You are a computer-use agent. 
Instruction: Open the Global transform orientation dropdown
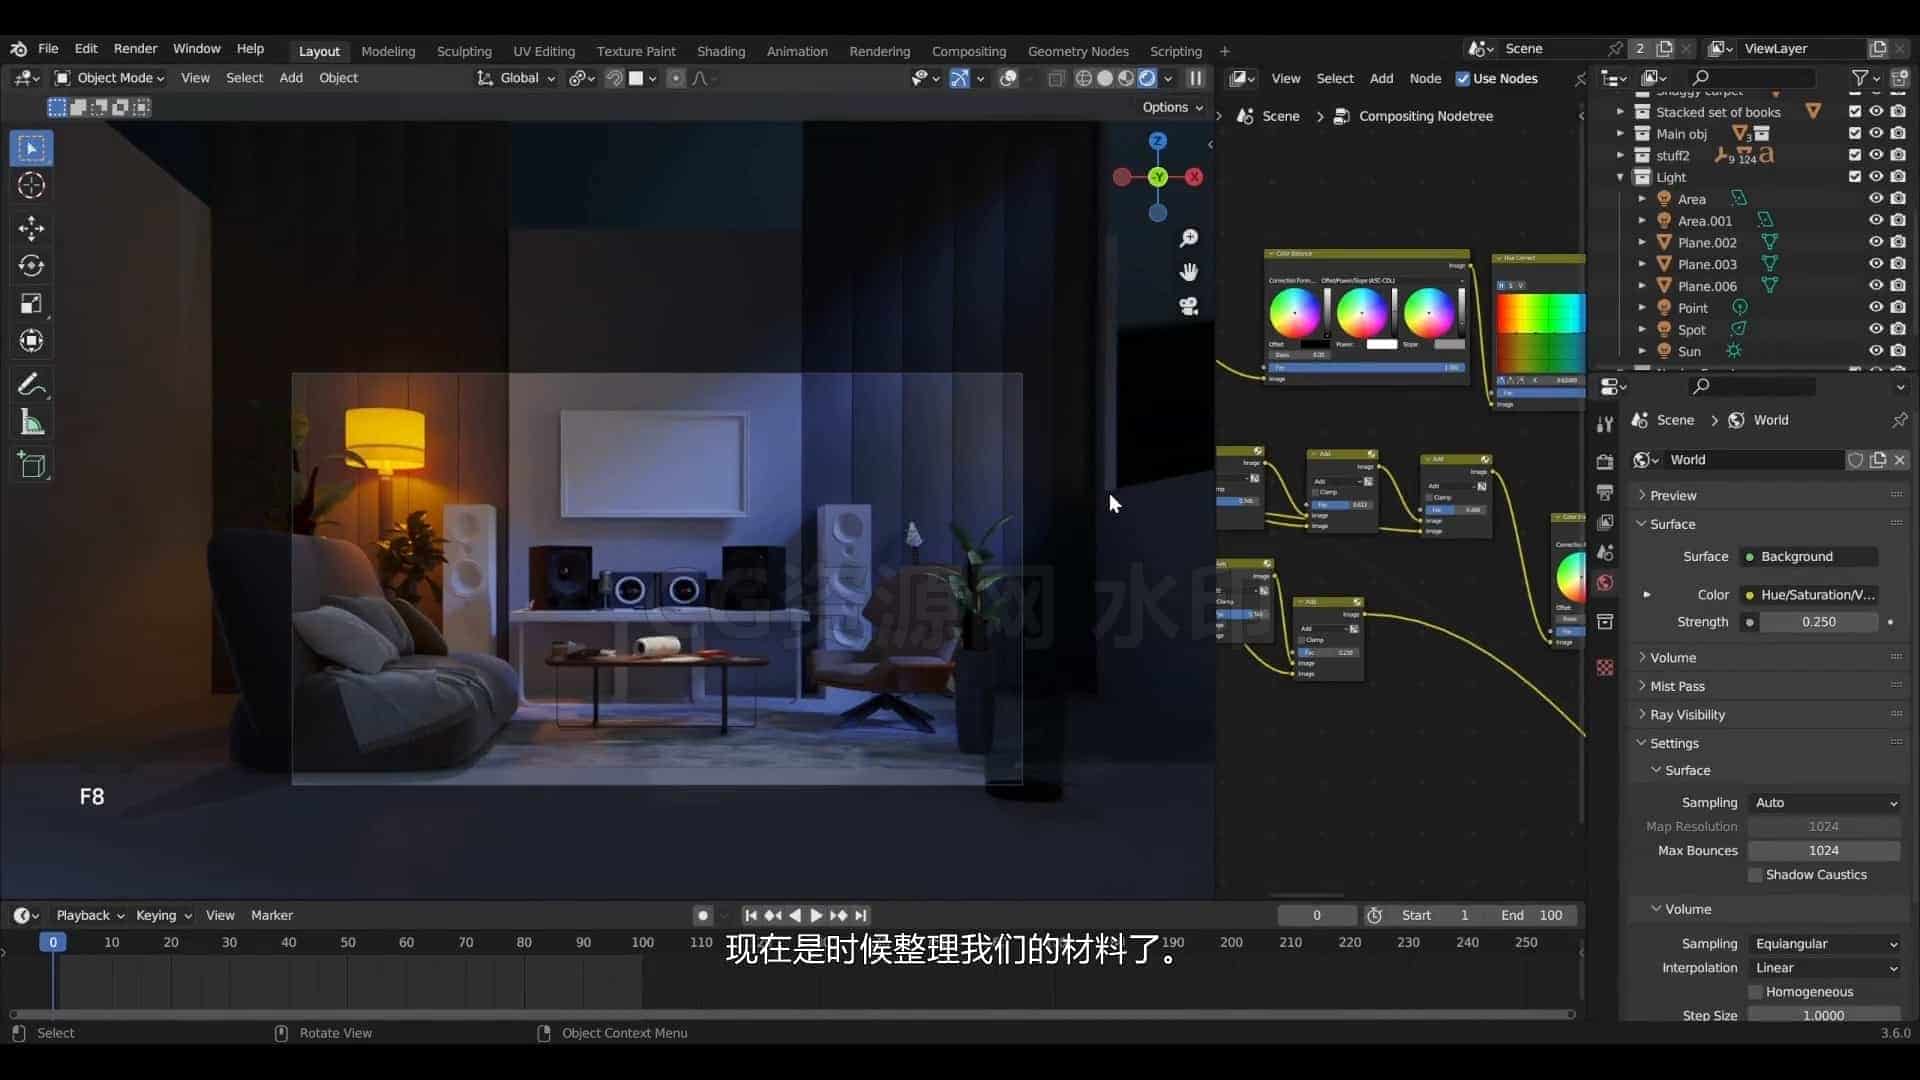[x=517, y=78]
